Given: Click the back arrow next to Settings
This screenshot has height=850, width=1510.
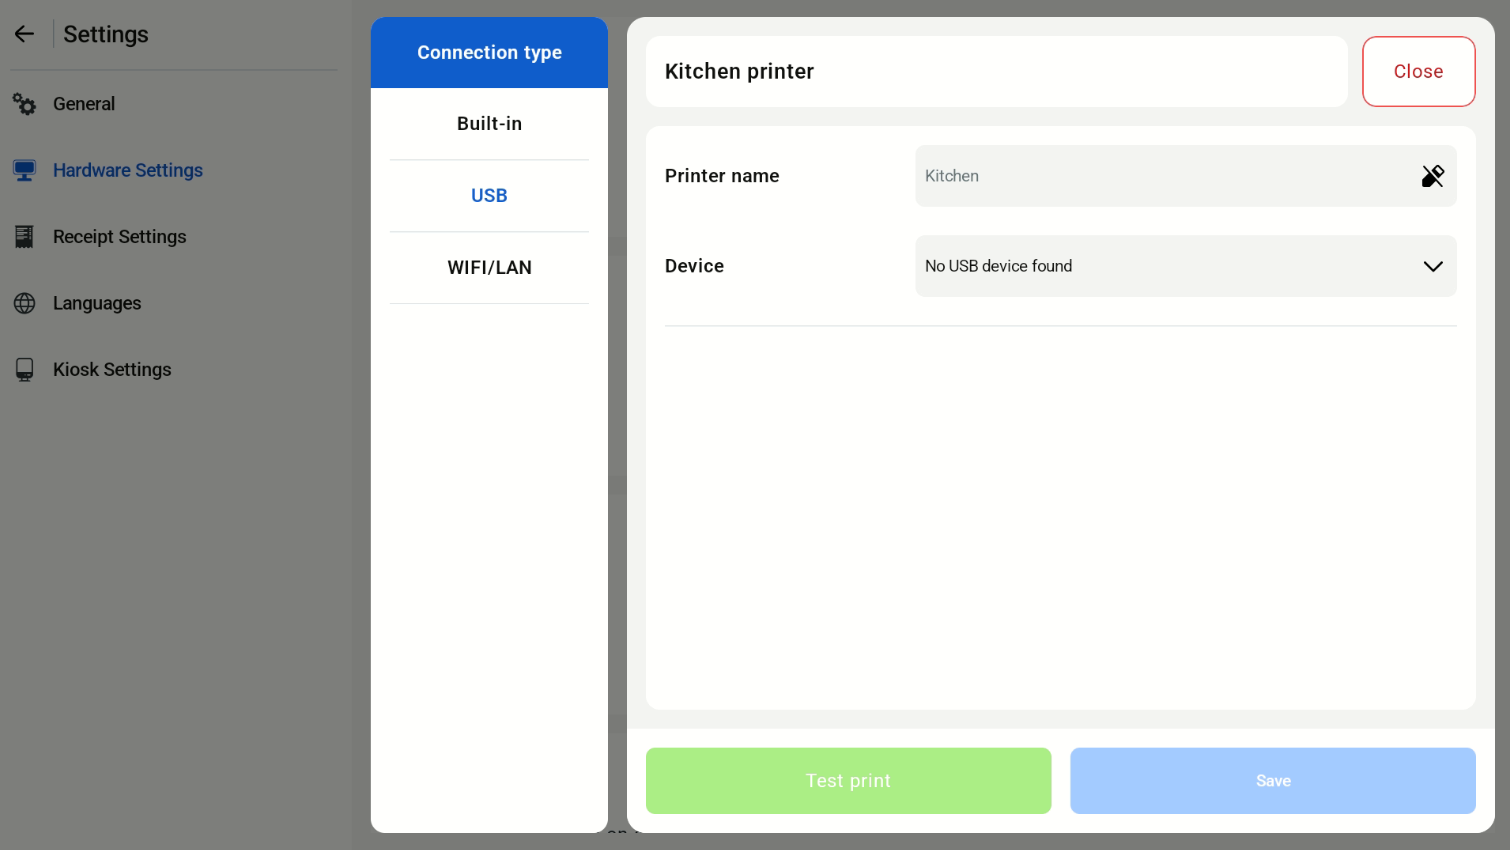Looking at the screenshot, I should pyautogui.click(x=24, y=34).
